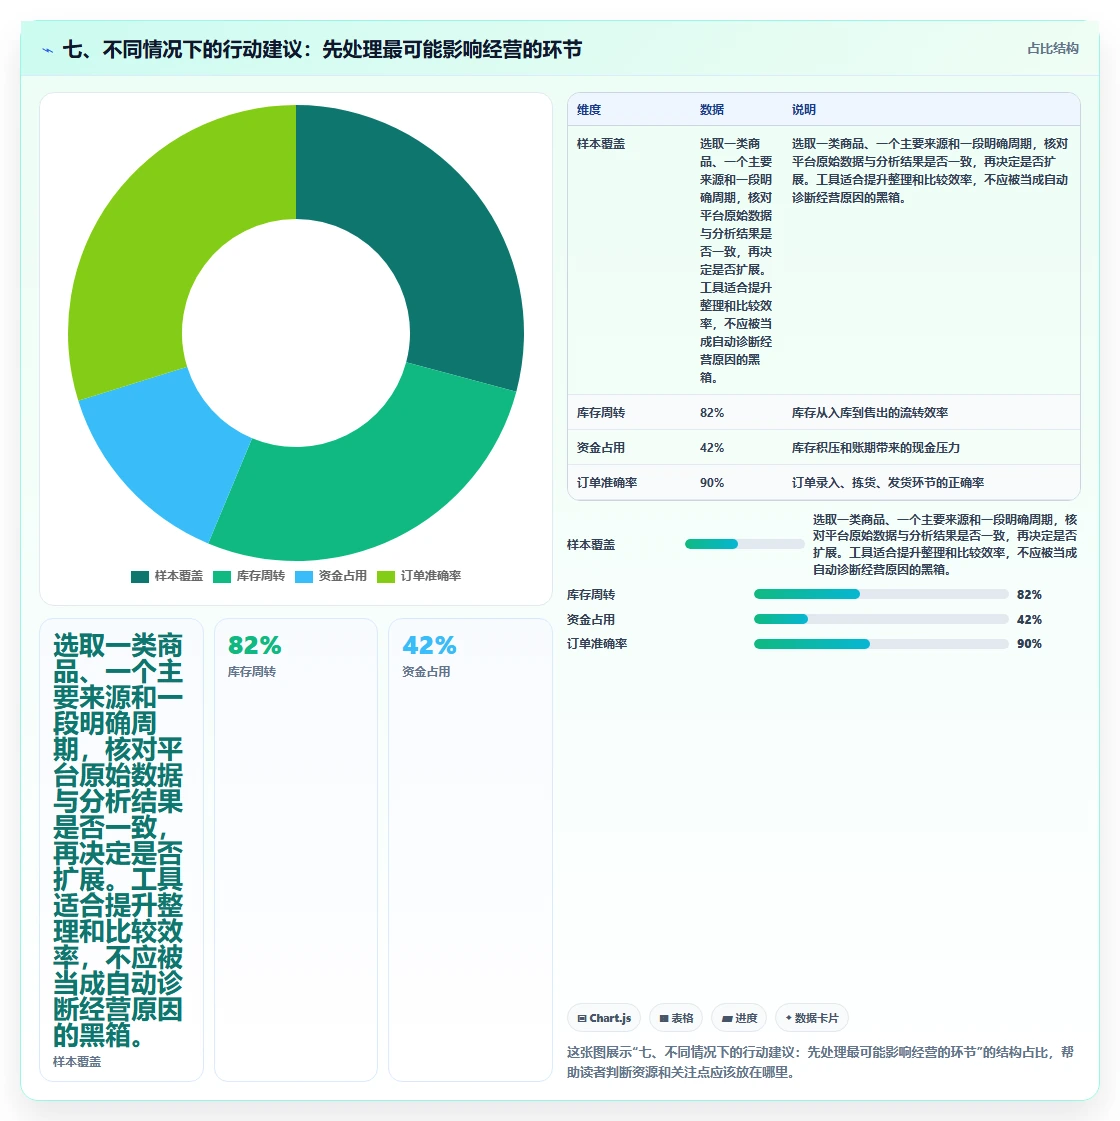
Task: Select the 订单准确率 table row label
Action: 607,483
